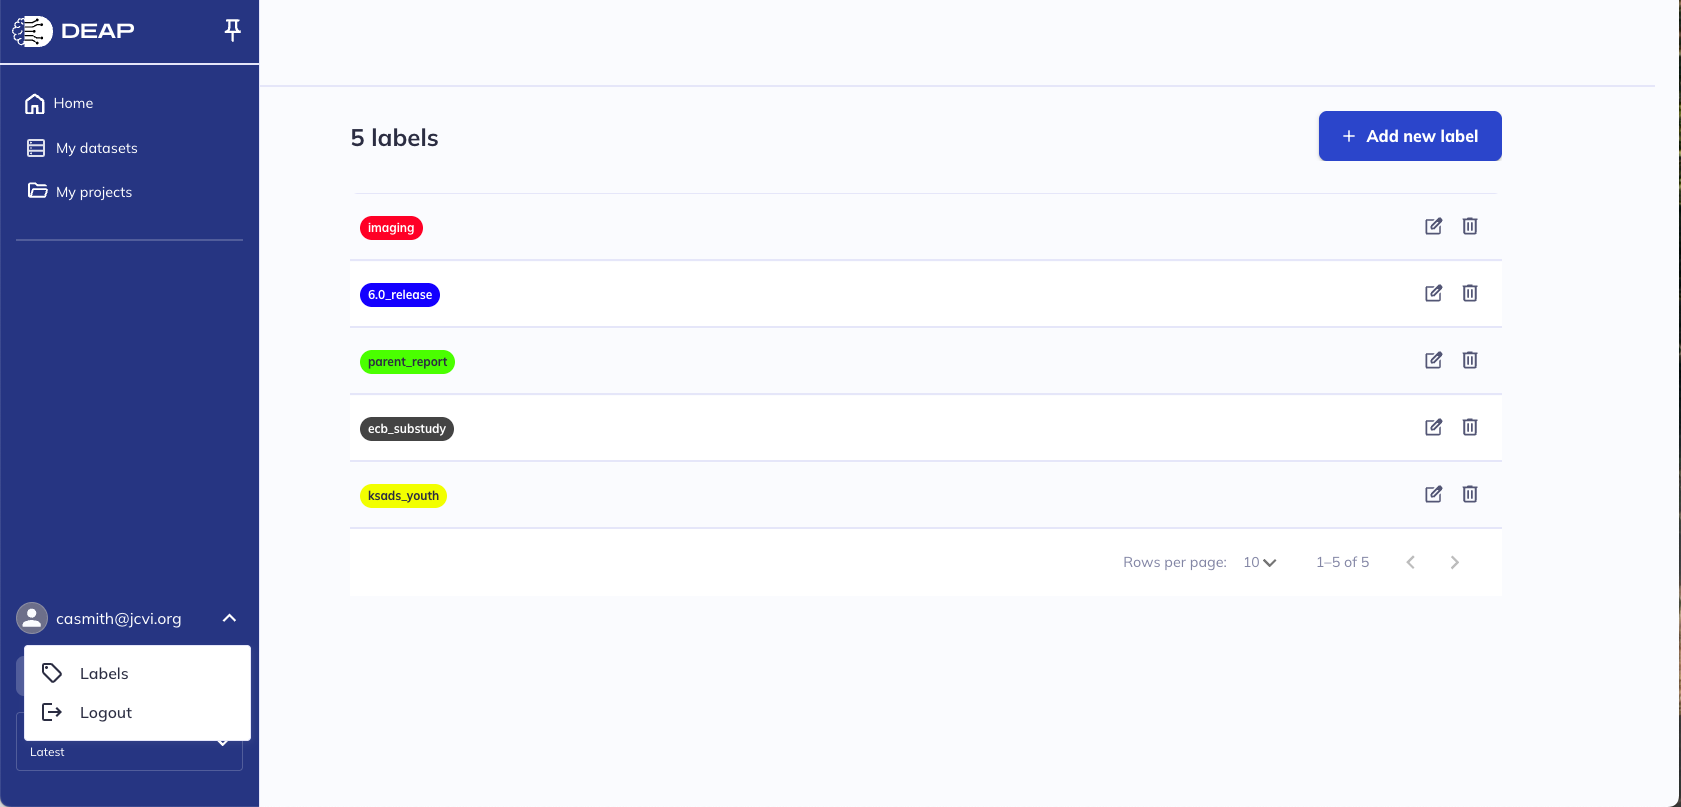The width and height of the screenshot is (1681, 807).
Task: Delete the imaging label
Action: coord(1470,226)
